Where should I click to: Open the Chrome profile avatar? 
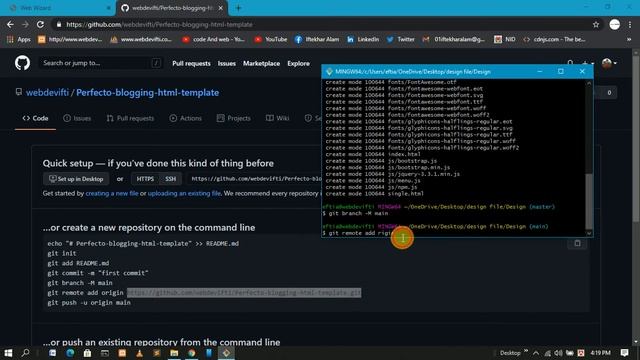(615, 24)
